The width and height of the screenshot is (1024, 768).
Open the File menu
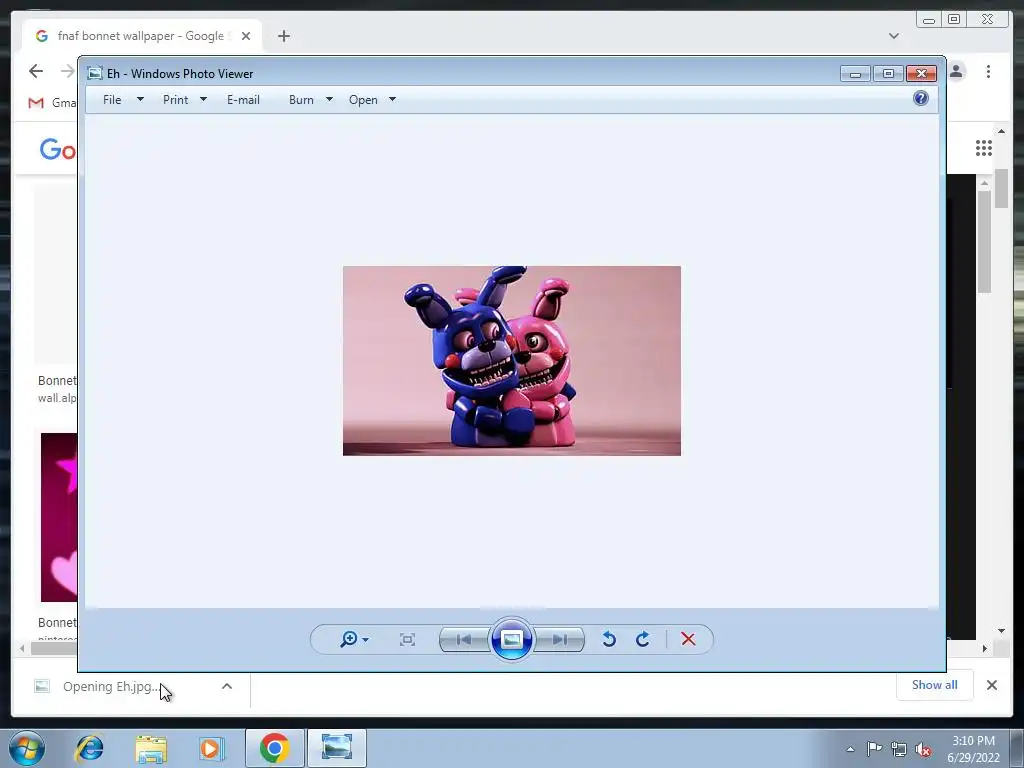112,100
